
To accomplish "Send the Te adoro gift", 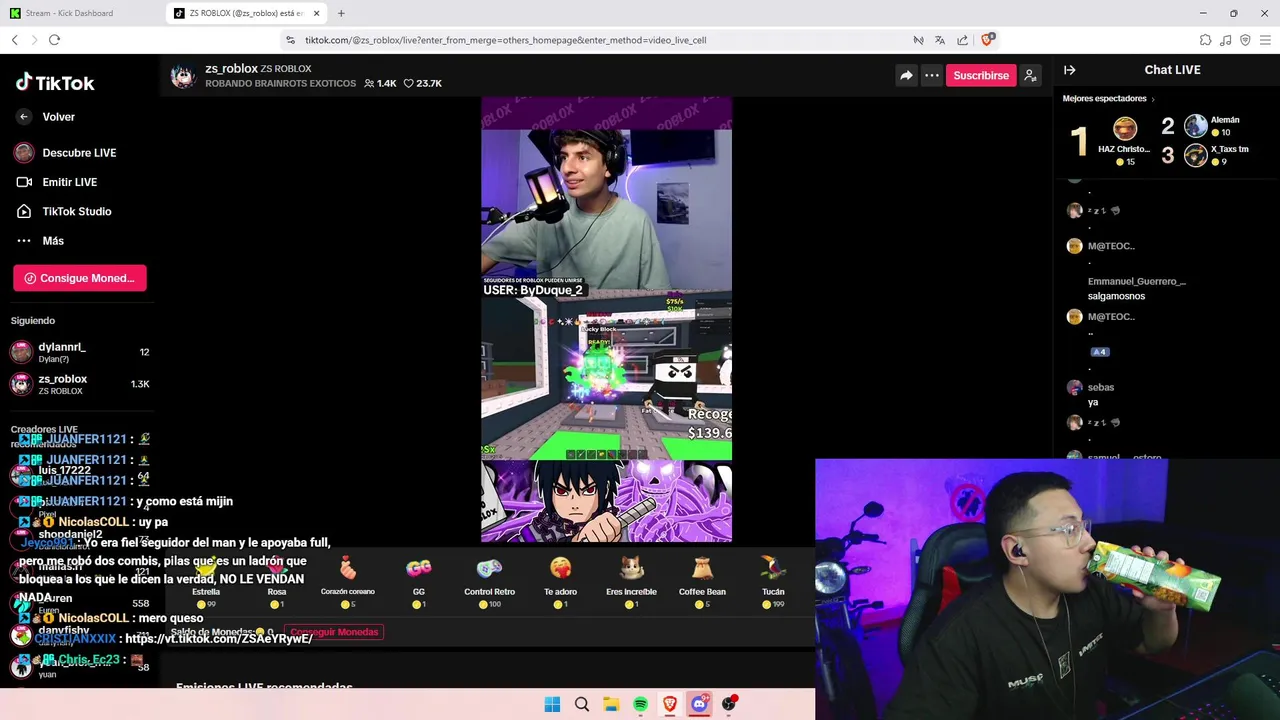I will (x=561, y=580).
